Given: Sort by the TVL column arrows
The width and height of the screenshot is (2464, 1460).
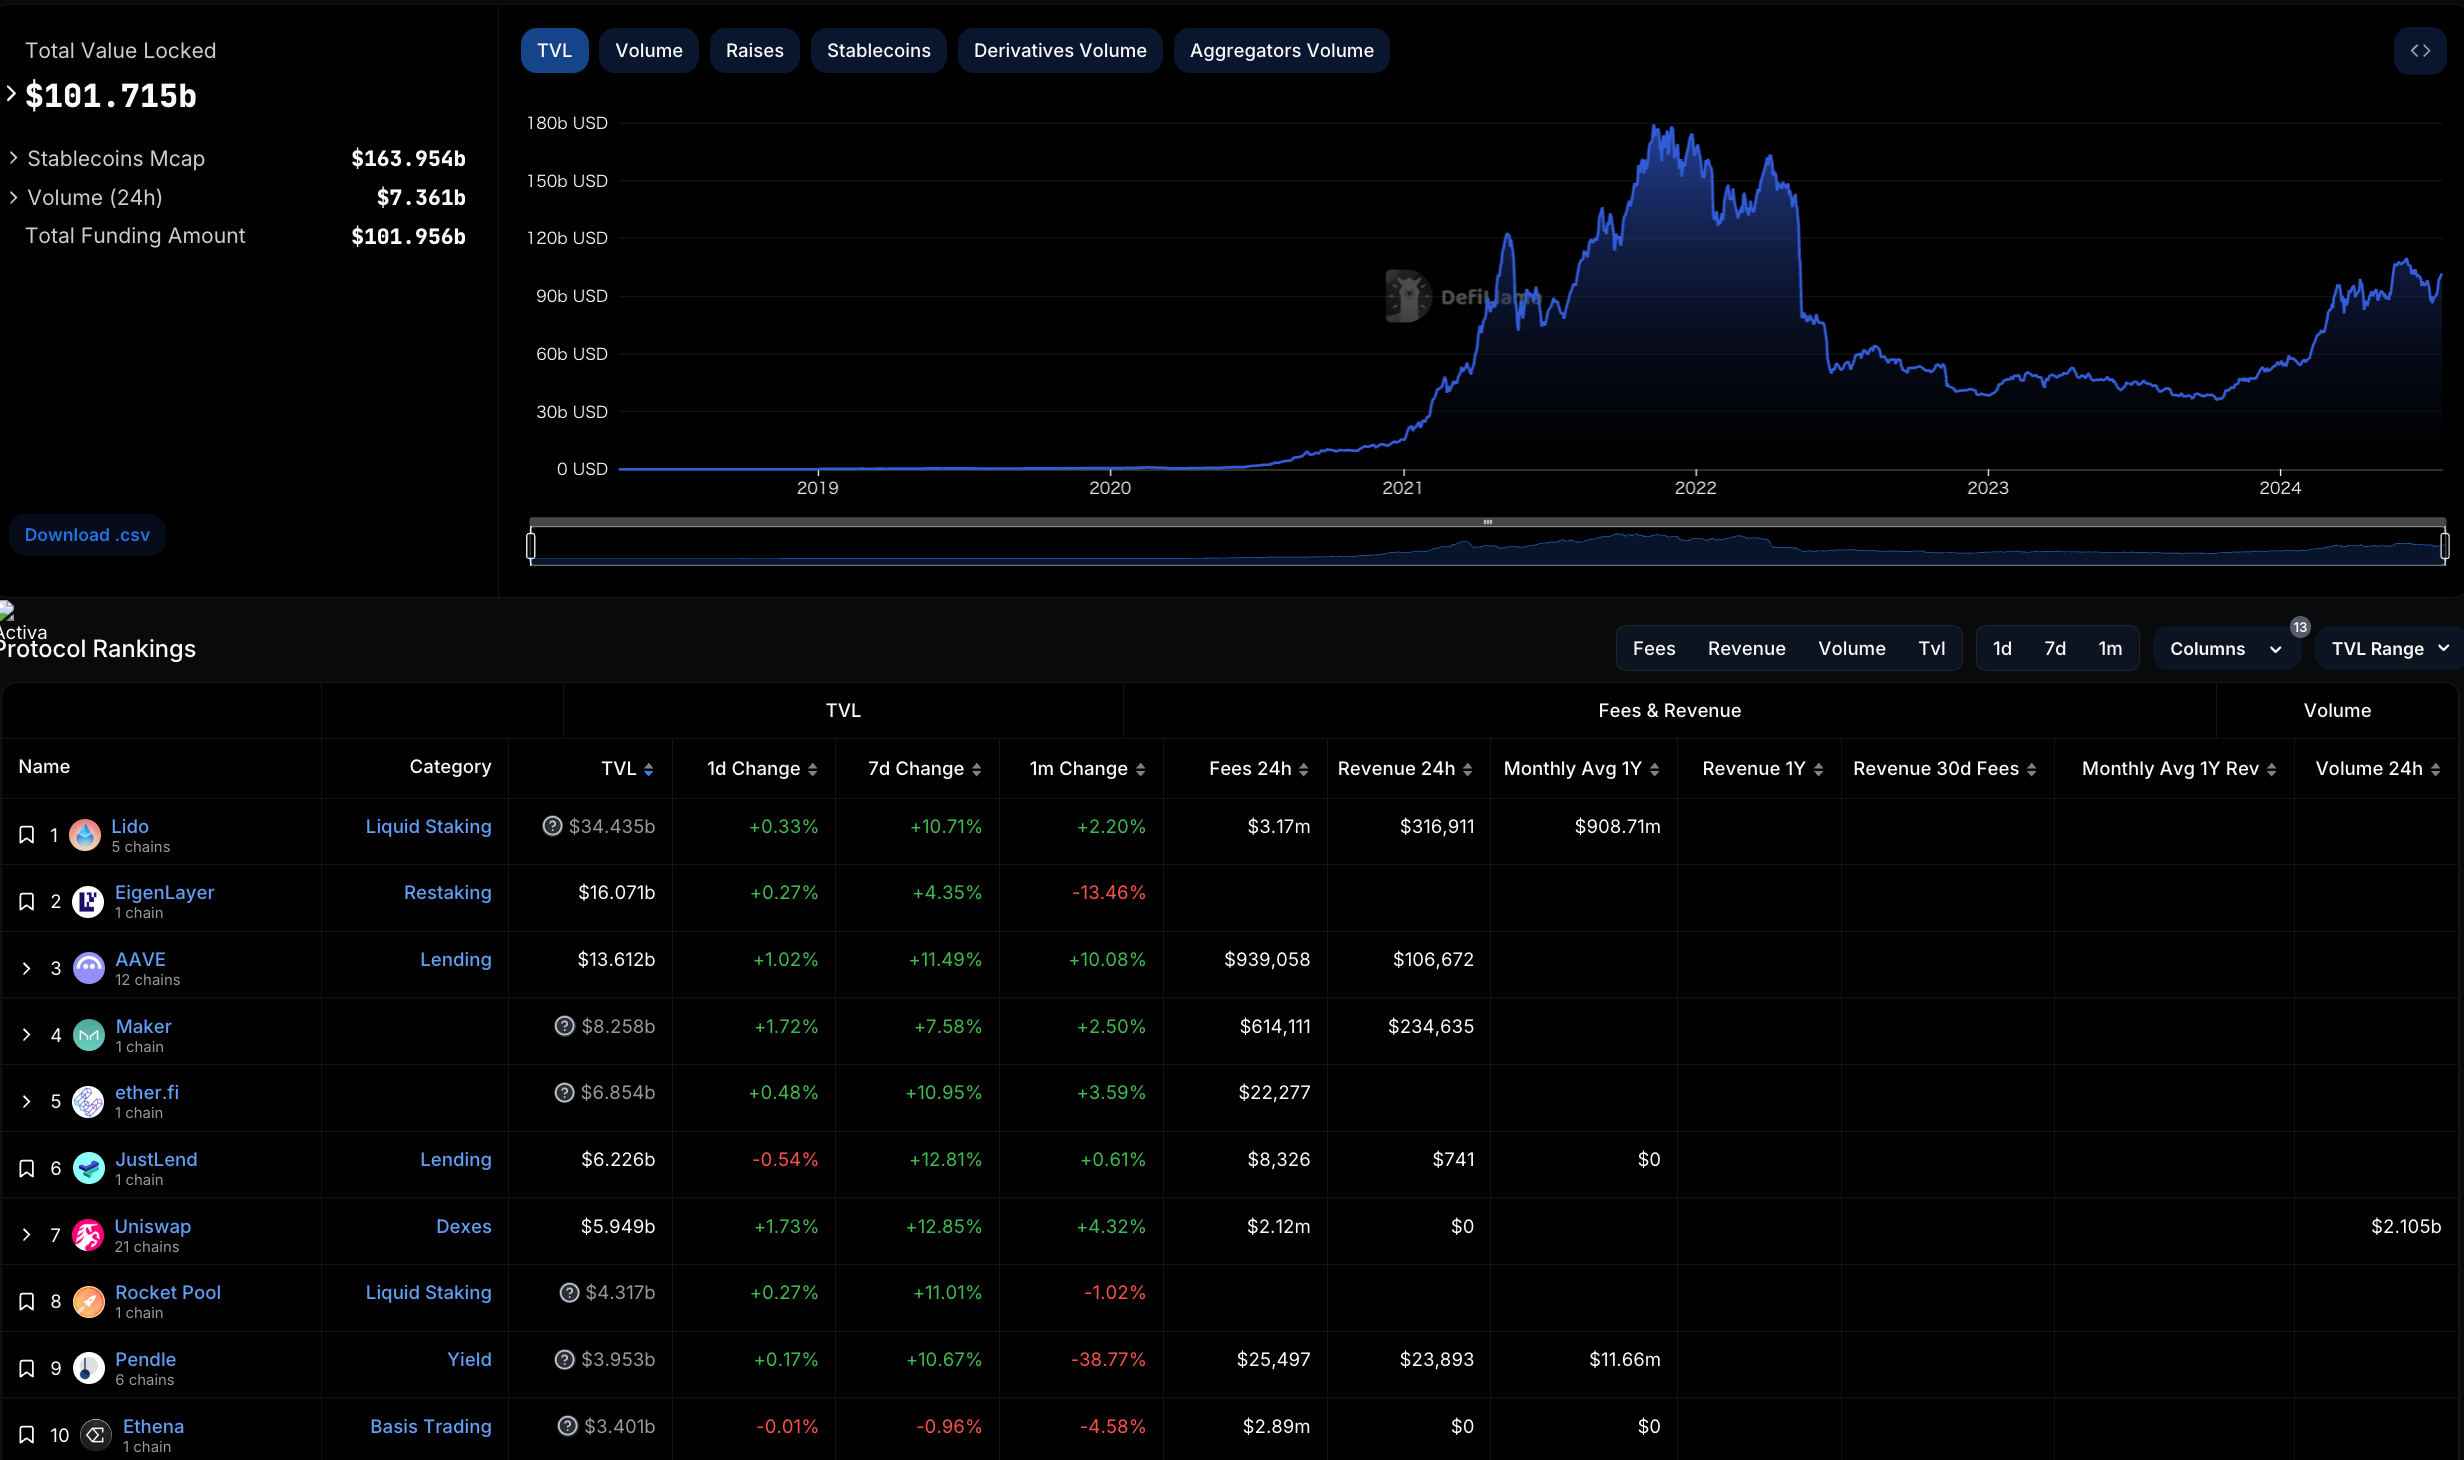Looking at the screenshot, I should 649,769.
